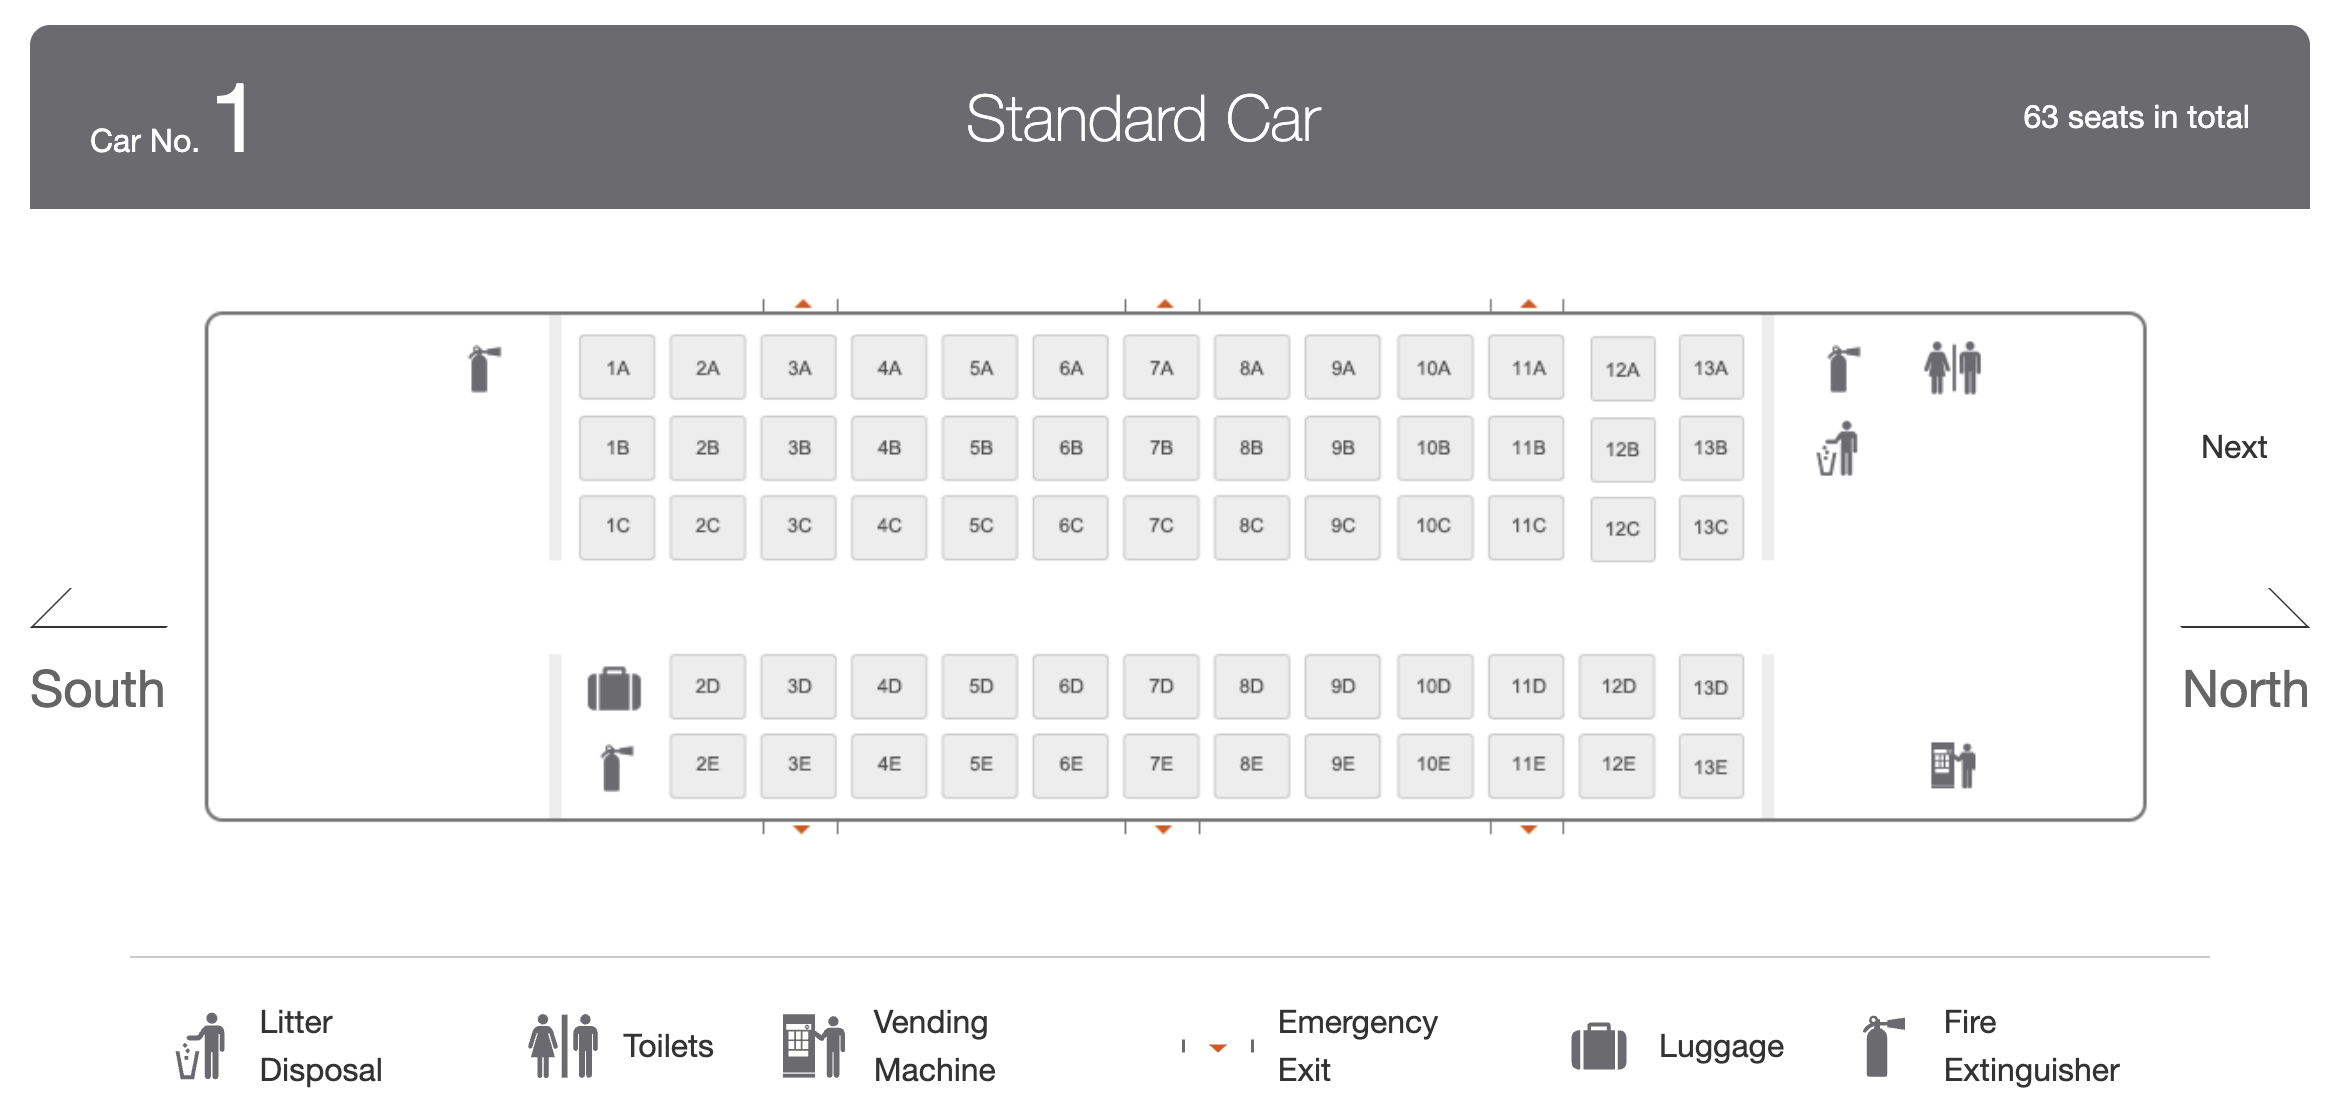Click the vending machine icon inside the car
Image resolution: width=2334 pixels, height=1114 pixels.
click(x=1952, y=766)
